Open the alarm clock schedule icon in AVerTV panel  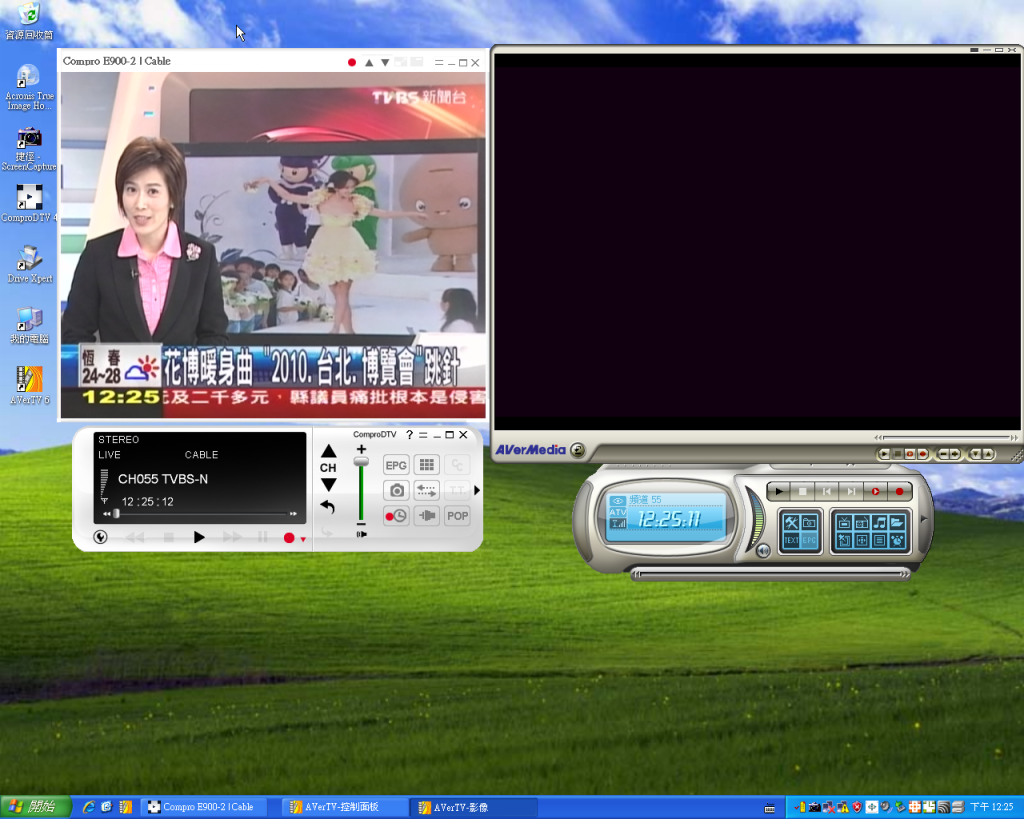(897, 540)
